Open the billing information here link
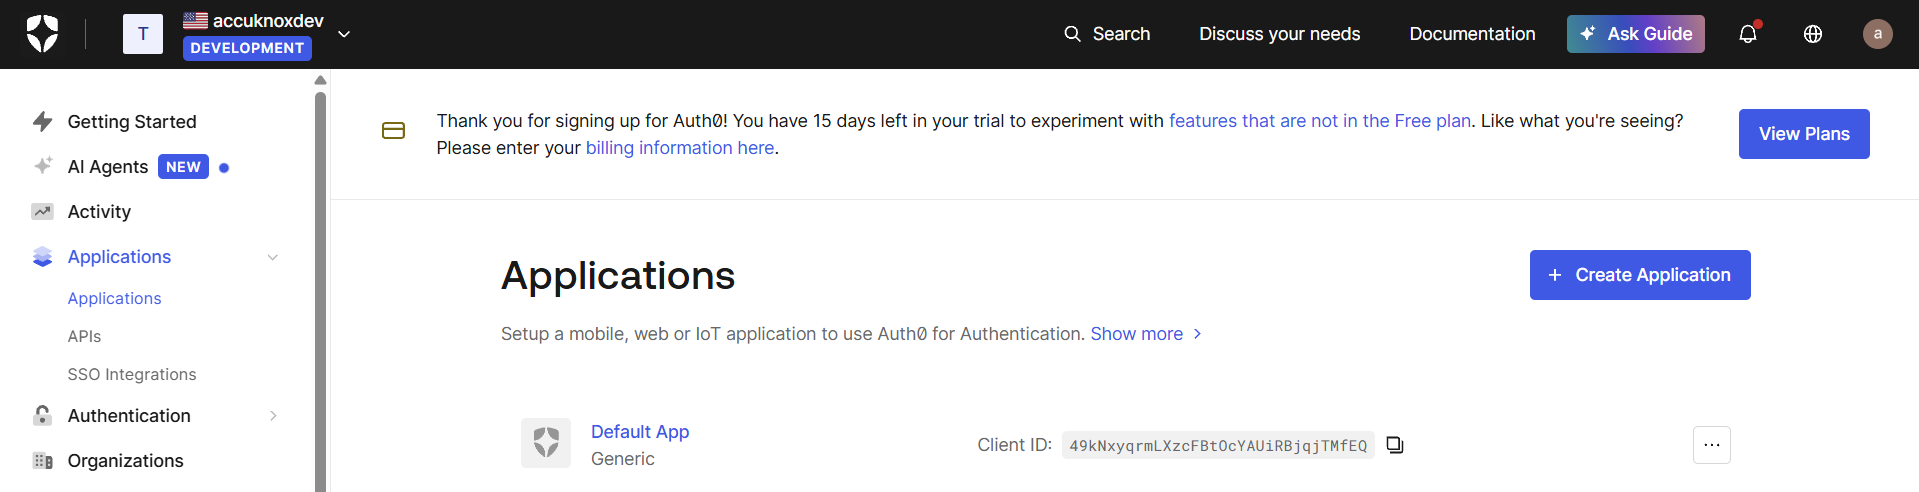Image resolution: width=1919 pixels, height=492 pixels. (x=680, y=148)
